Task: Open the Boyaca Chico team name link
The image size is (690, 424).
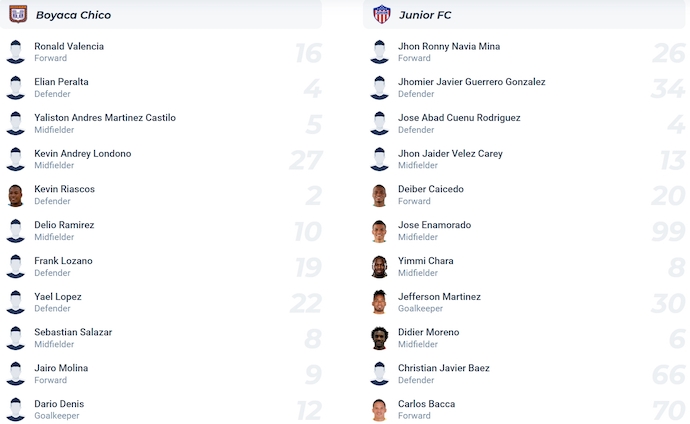Action: (x=73, y=15)
